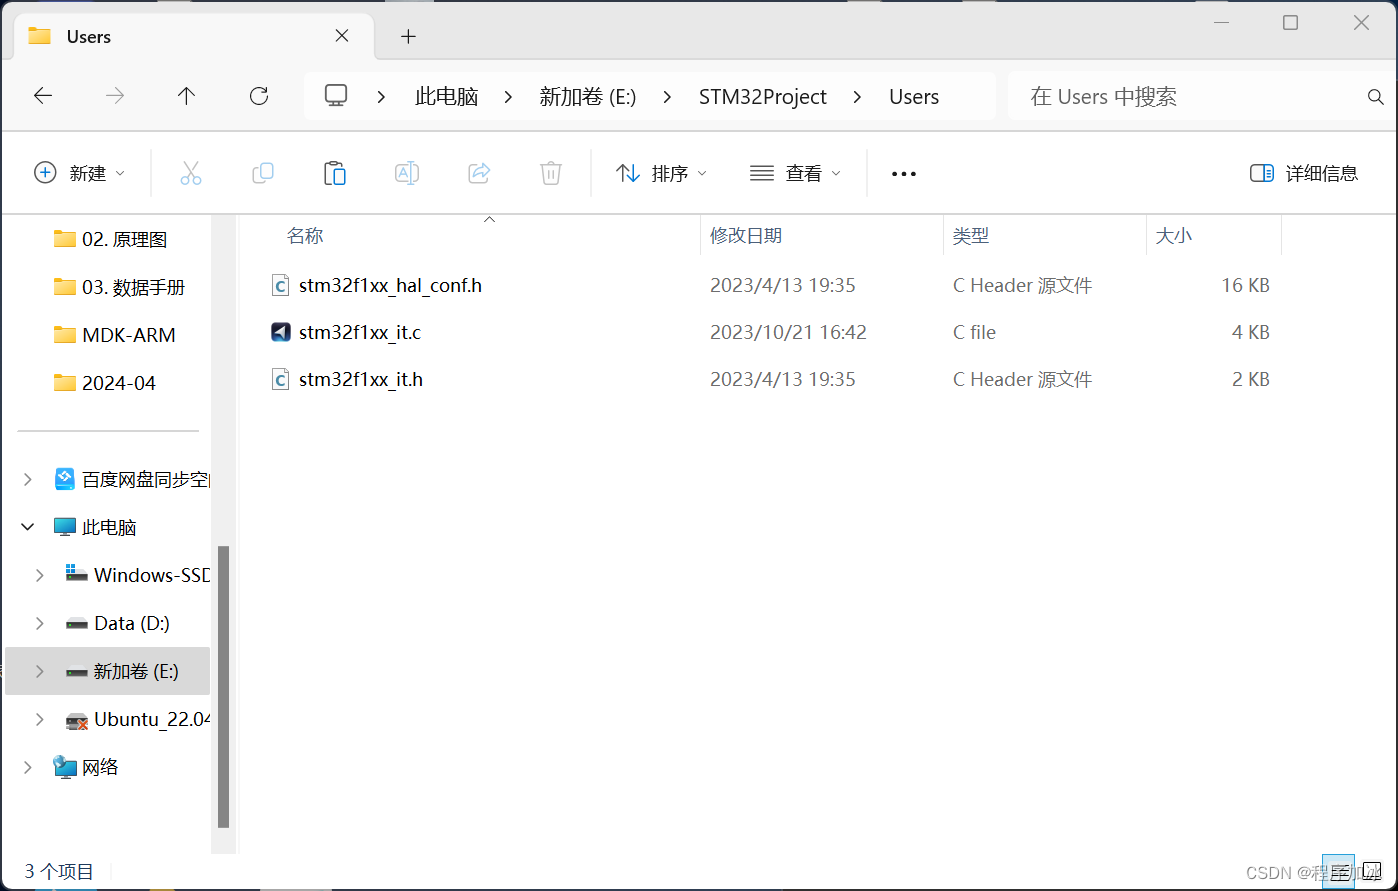Click the MDK-ARM folder icon

65,335
